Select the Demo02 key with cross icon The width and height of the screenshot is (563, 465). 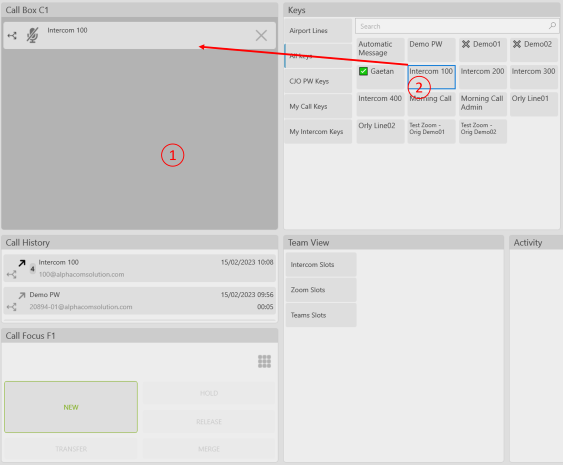[534, 50]
